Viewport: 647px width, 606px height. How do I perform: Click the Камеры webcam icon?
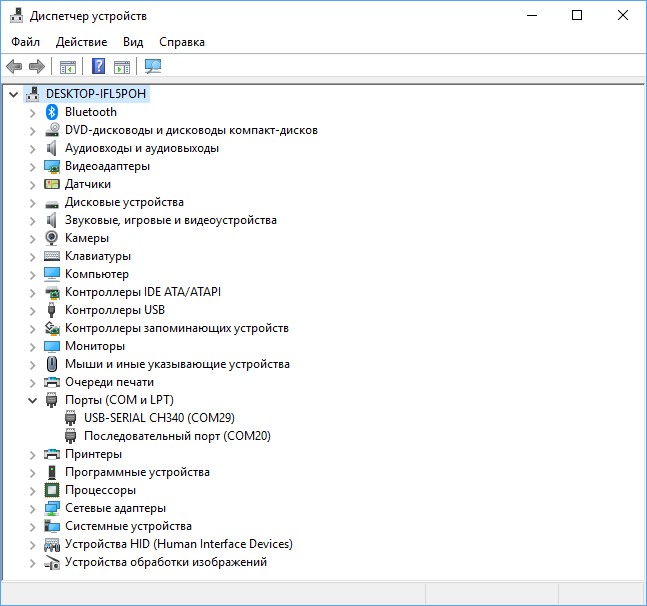(52, 238)
